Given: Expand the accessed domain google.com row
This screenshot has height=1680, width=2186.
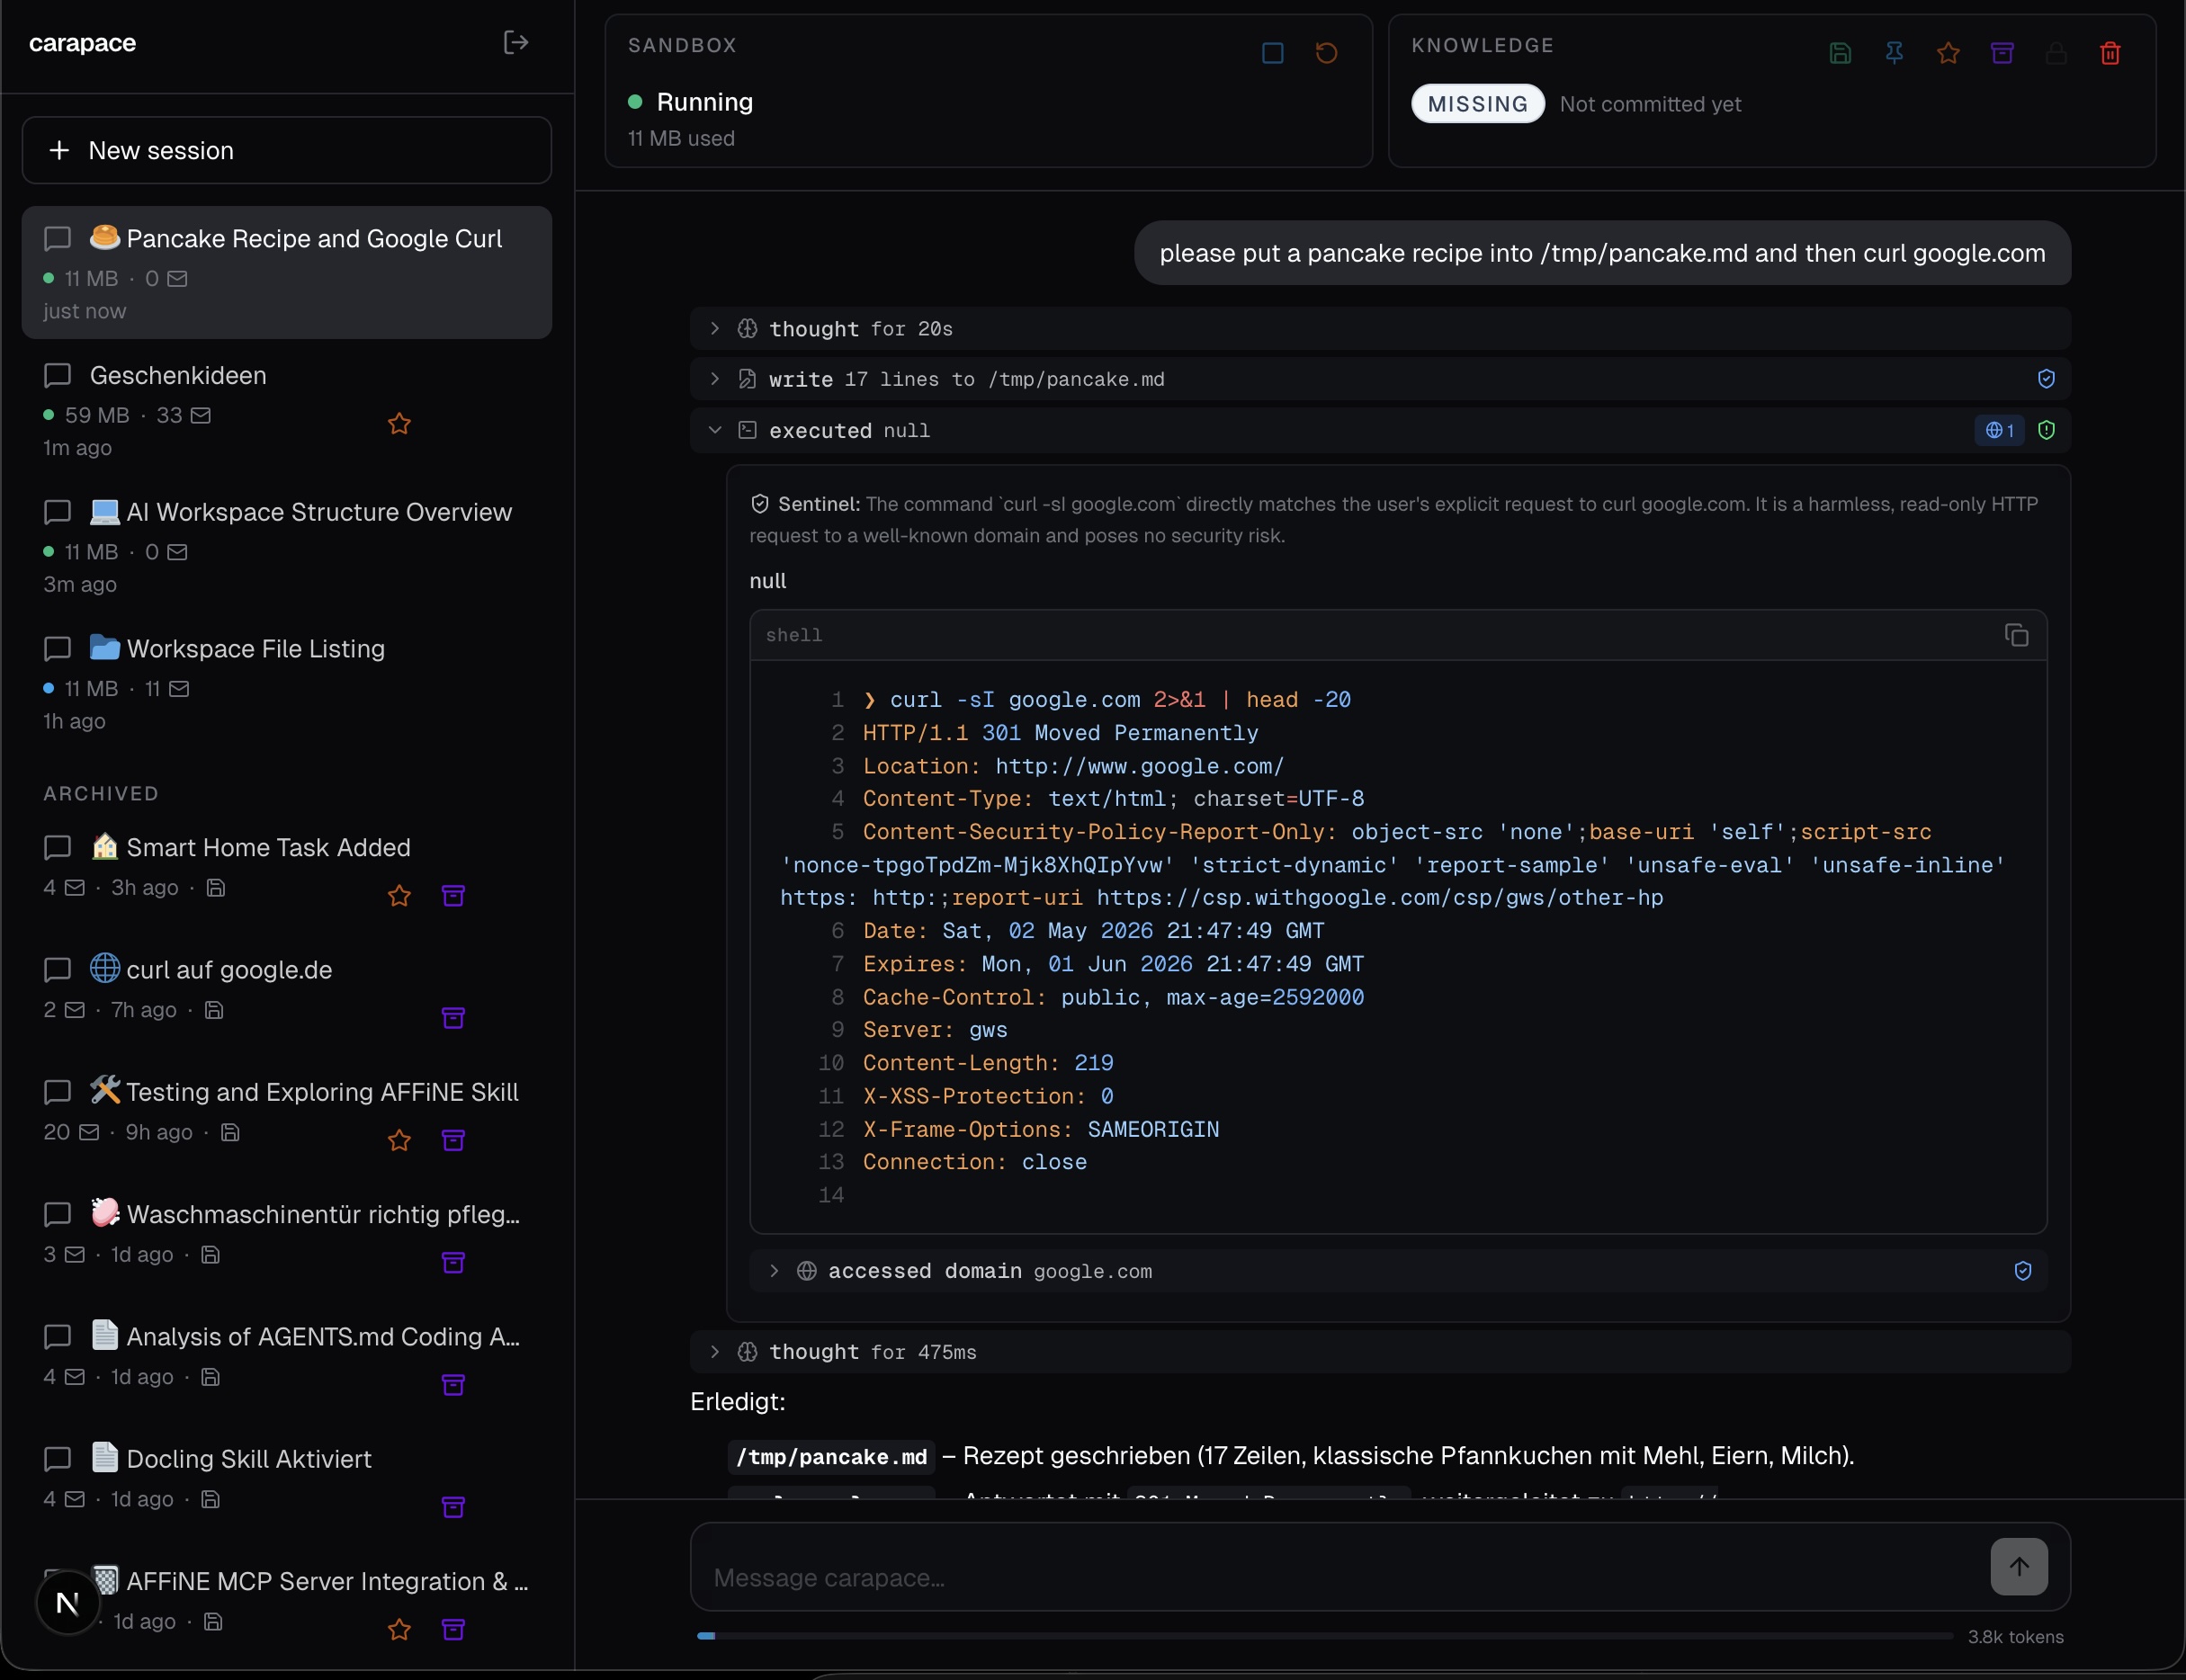Looking at the screenshot, I should pyautogui.click(x=1398, y=1271).
